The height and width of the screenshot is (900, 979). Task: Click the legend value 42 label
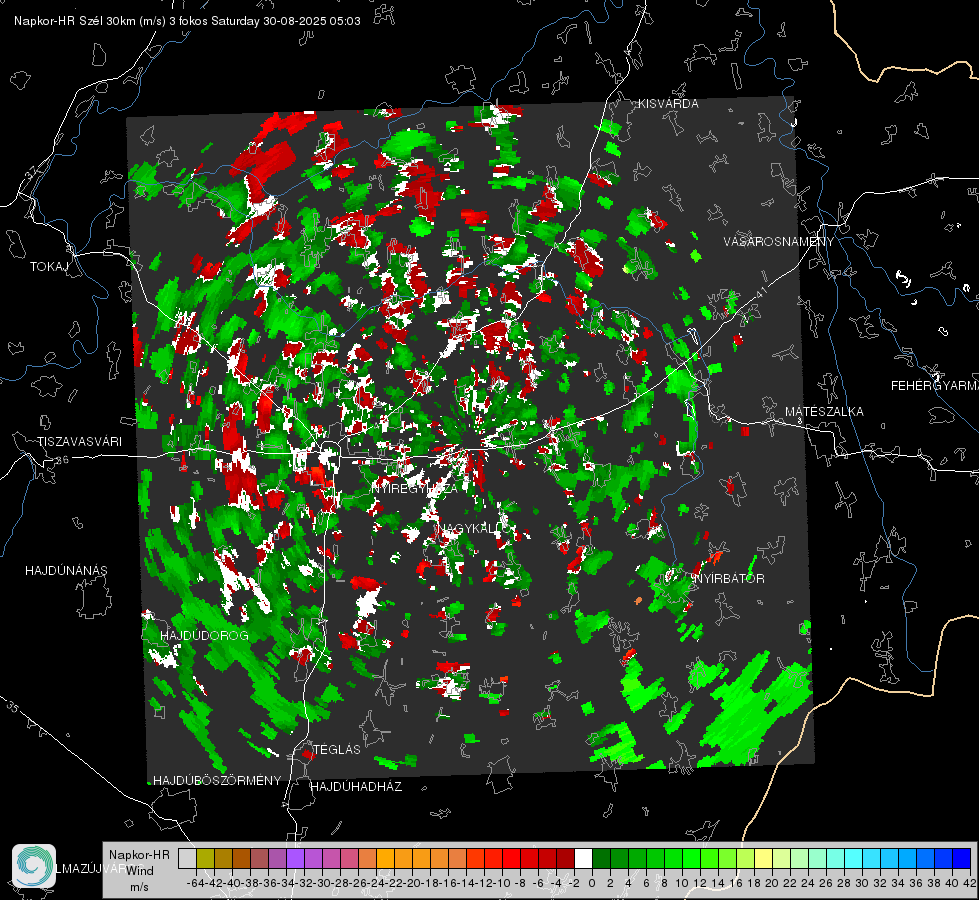(970, 883)
